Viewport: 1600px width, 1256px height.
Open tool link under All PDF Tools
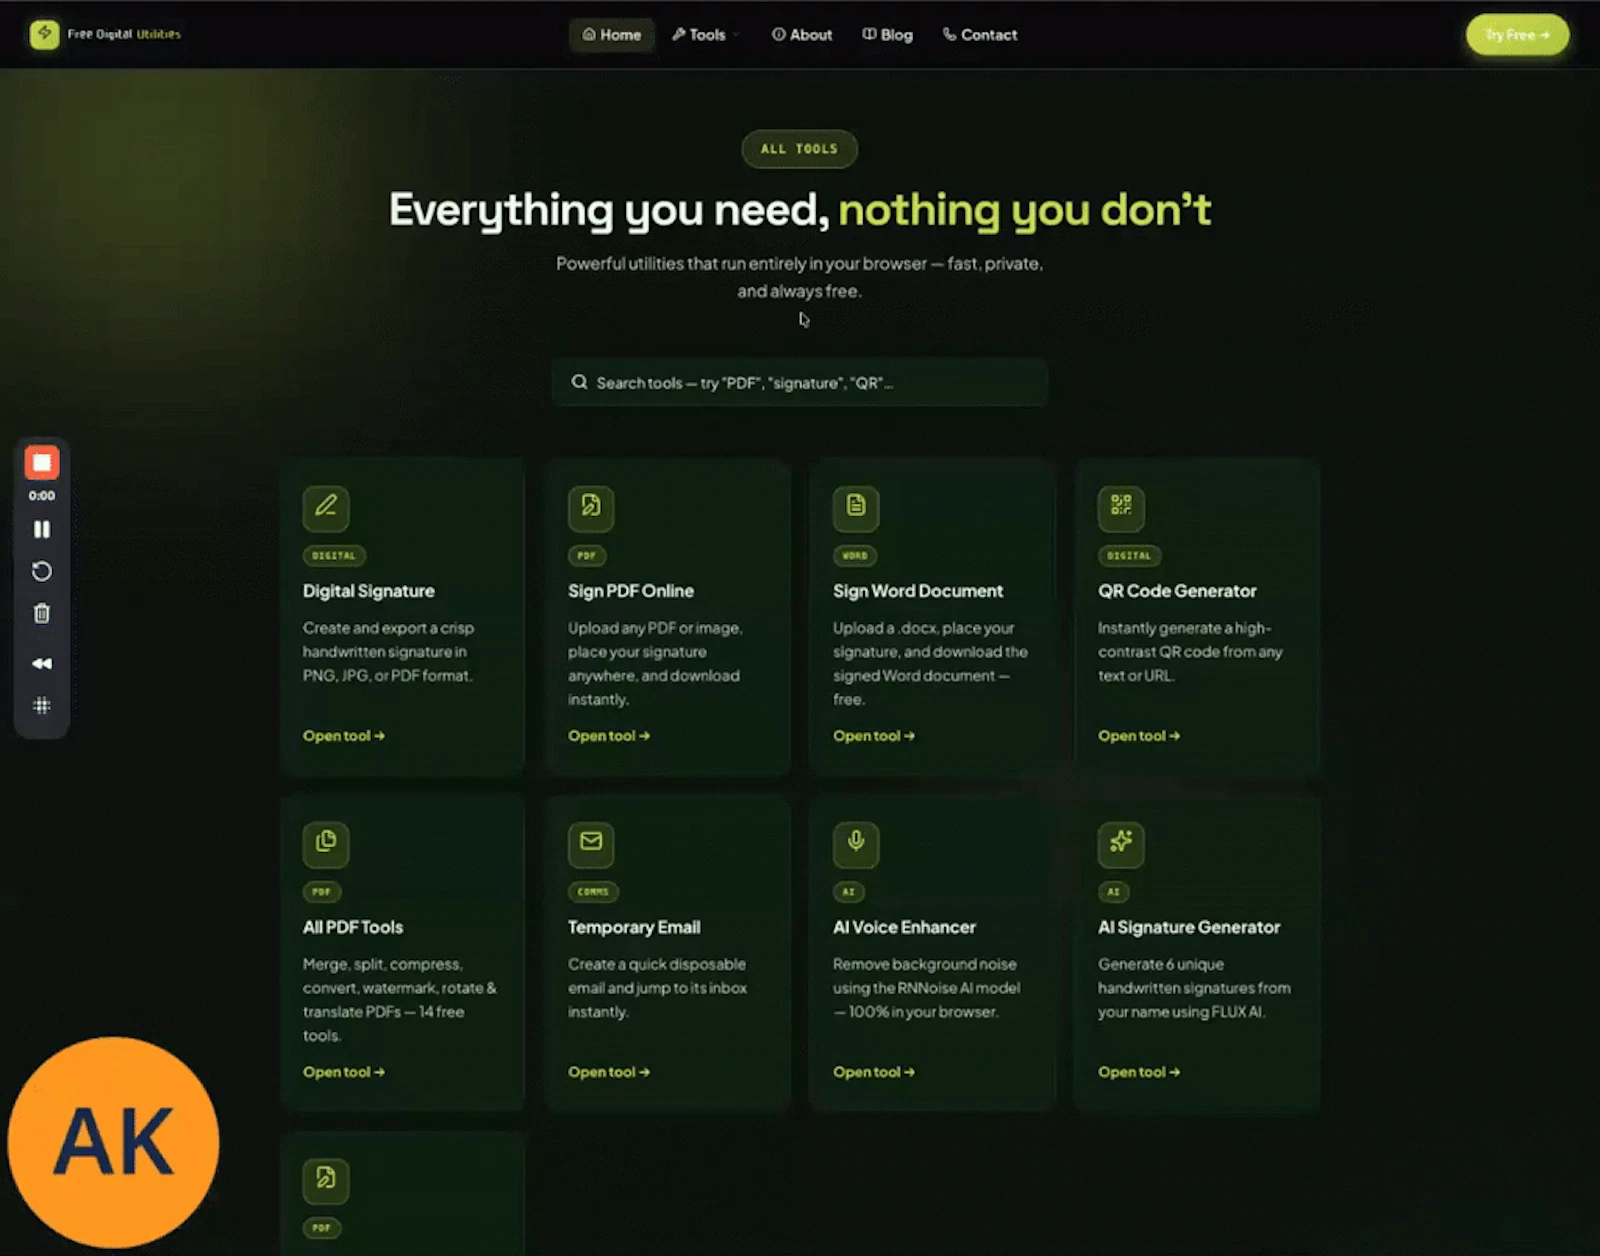(344, 1072)
